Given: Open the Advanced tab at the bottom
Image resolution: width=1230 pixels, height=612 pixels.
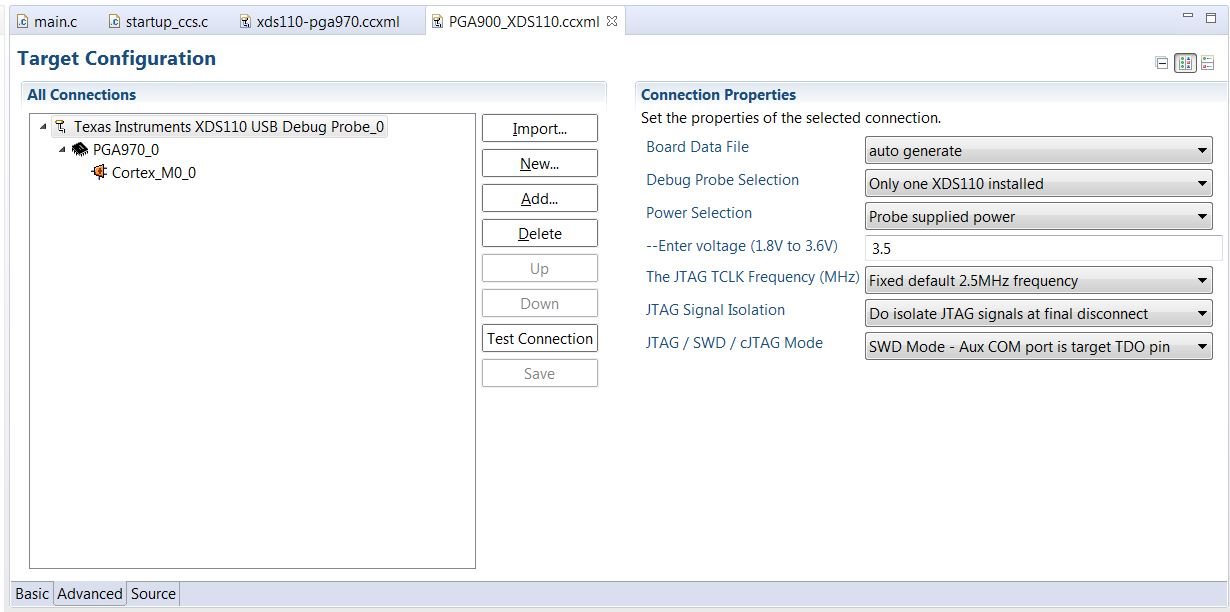Looking at the screenshot, I should pos(89,594).
